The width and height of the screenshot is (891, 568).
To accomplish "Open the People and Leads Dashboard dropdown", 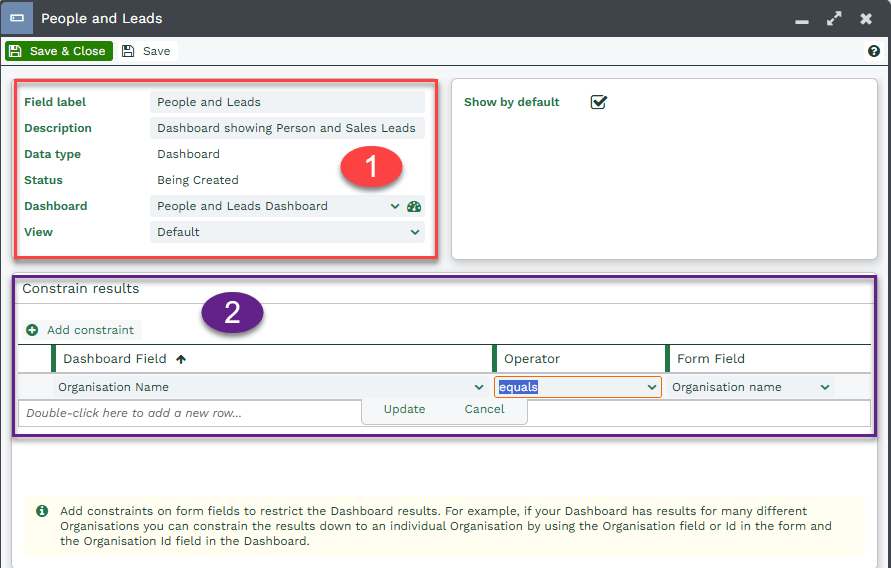I will (395, 206).
